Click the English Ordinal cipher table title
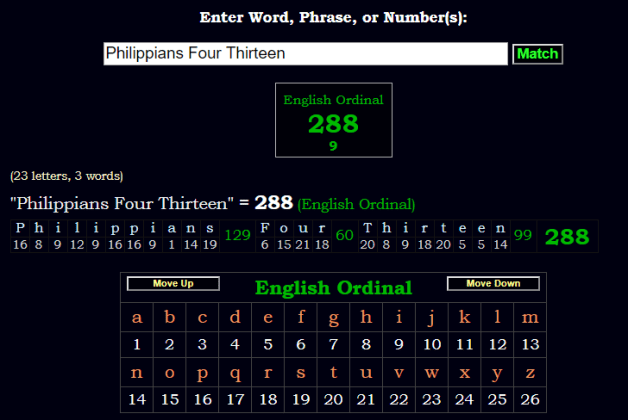This screenshot has height=420, width=628. (x=333, y=288)
